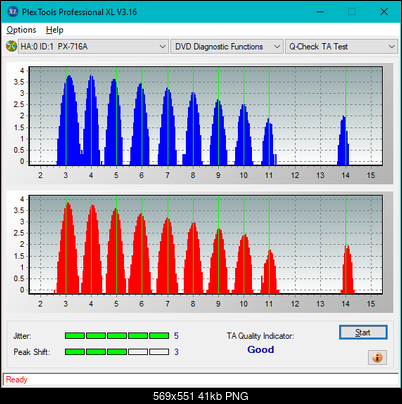Screen dimensions: 402x404
Task: Click the Jitter value 5
Action: (x=176, y=335)
